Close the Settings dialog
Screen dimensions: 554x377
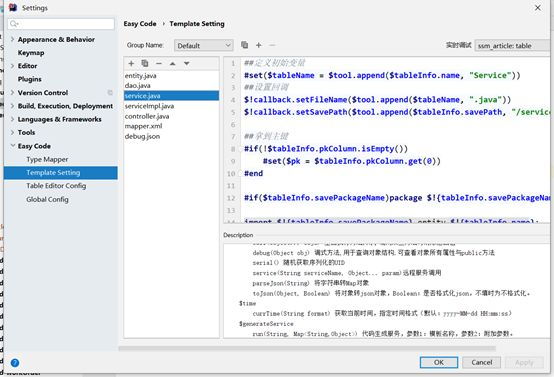537,7
